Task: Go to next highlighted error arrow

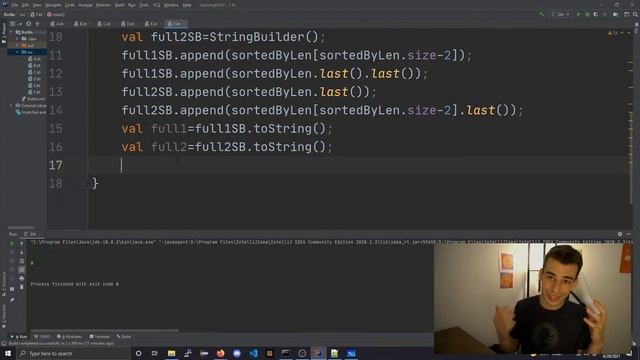Action: click(629, 33)
